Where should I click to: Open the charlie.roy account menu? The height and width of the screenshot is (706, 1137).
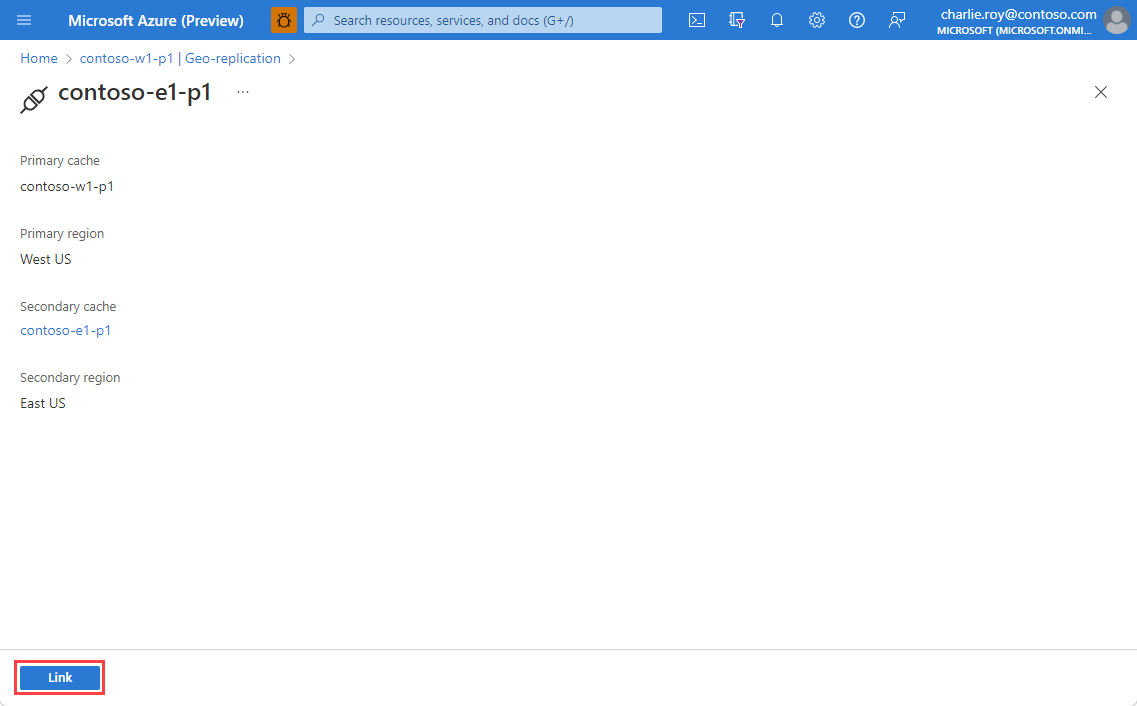(1017, 14)
